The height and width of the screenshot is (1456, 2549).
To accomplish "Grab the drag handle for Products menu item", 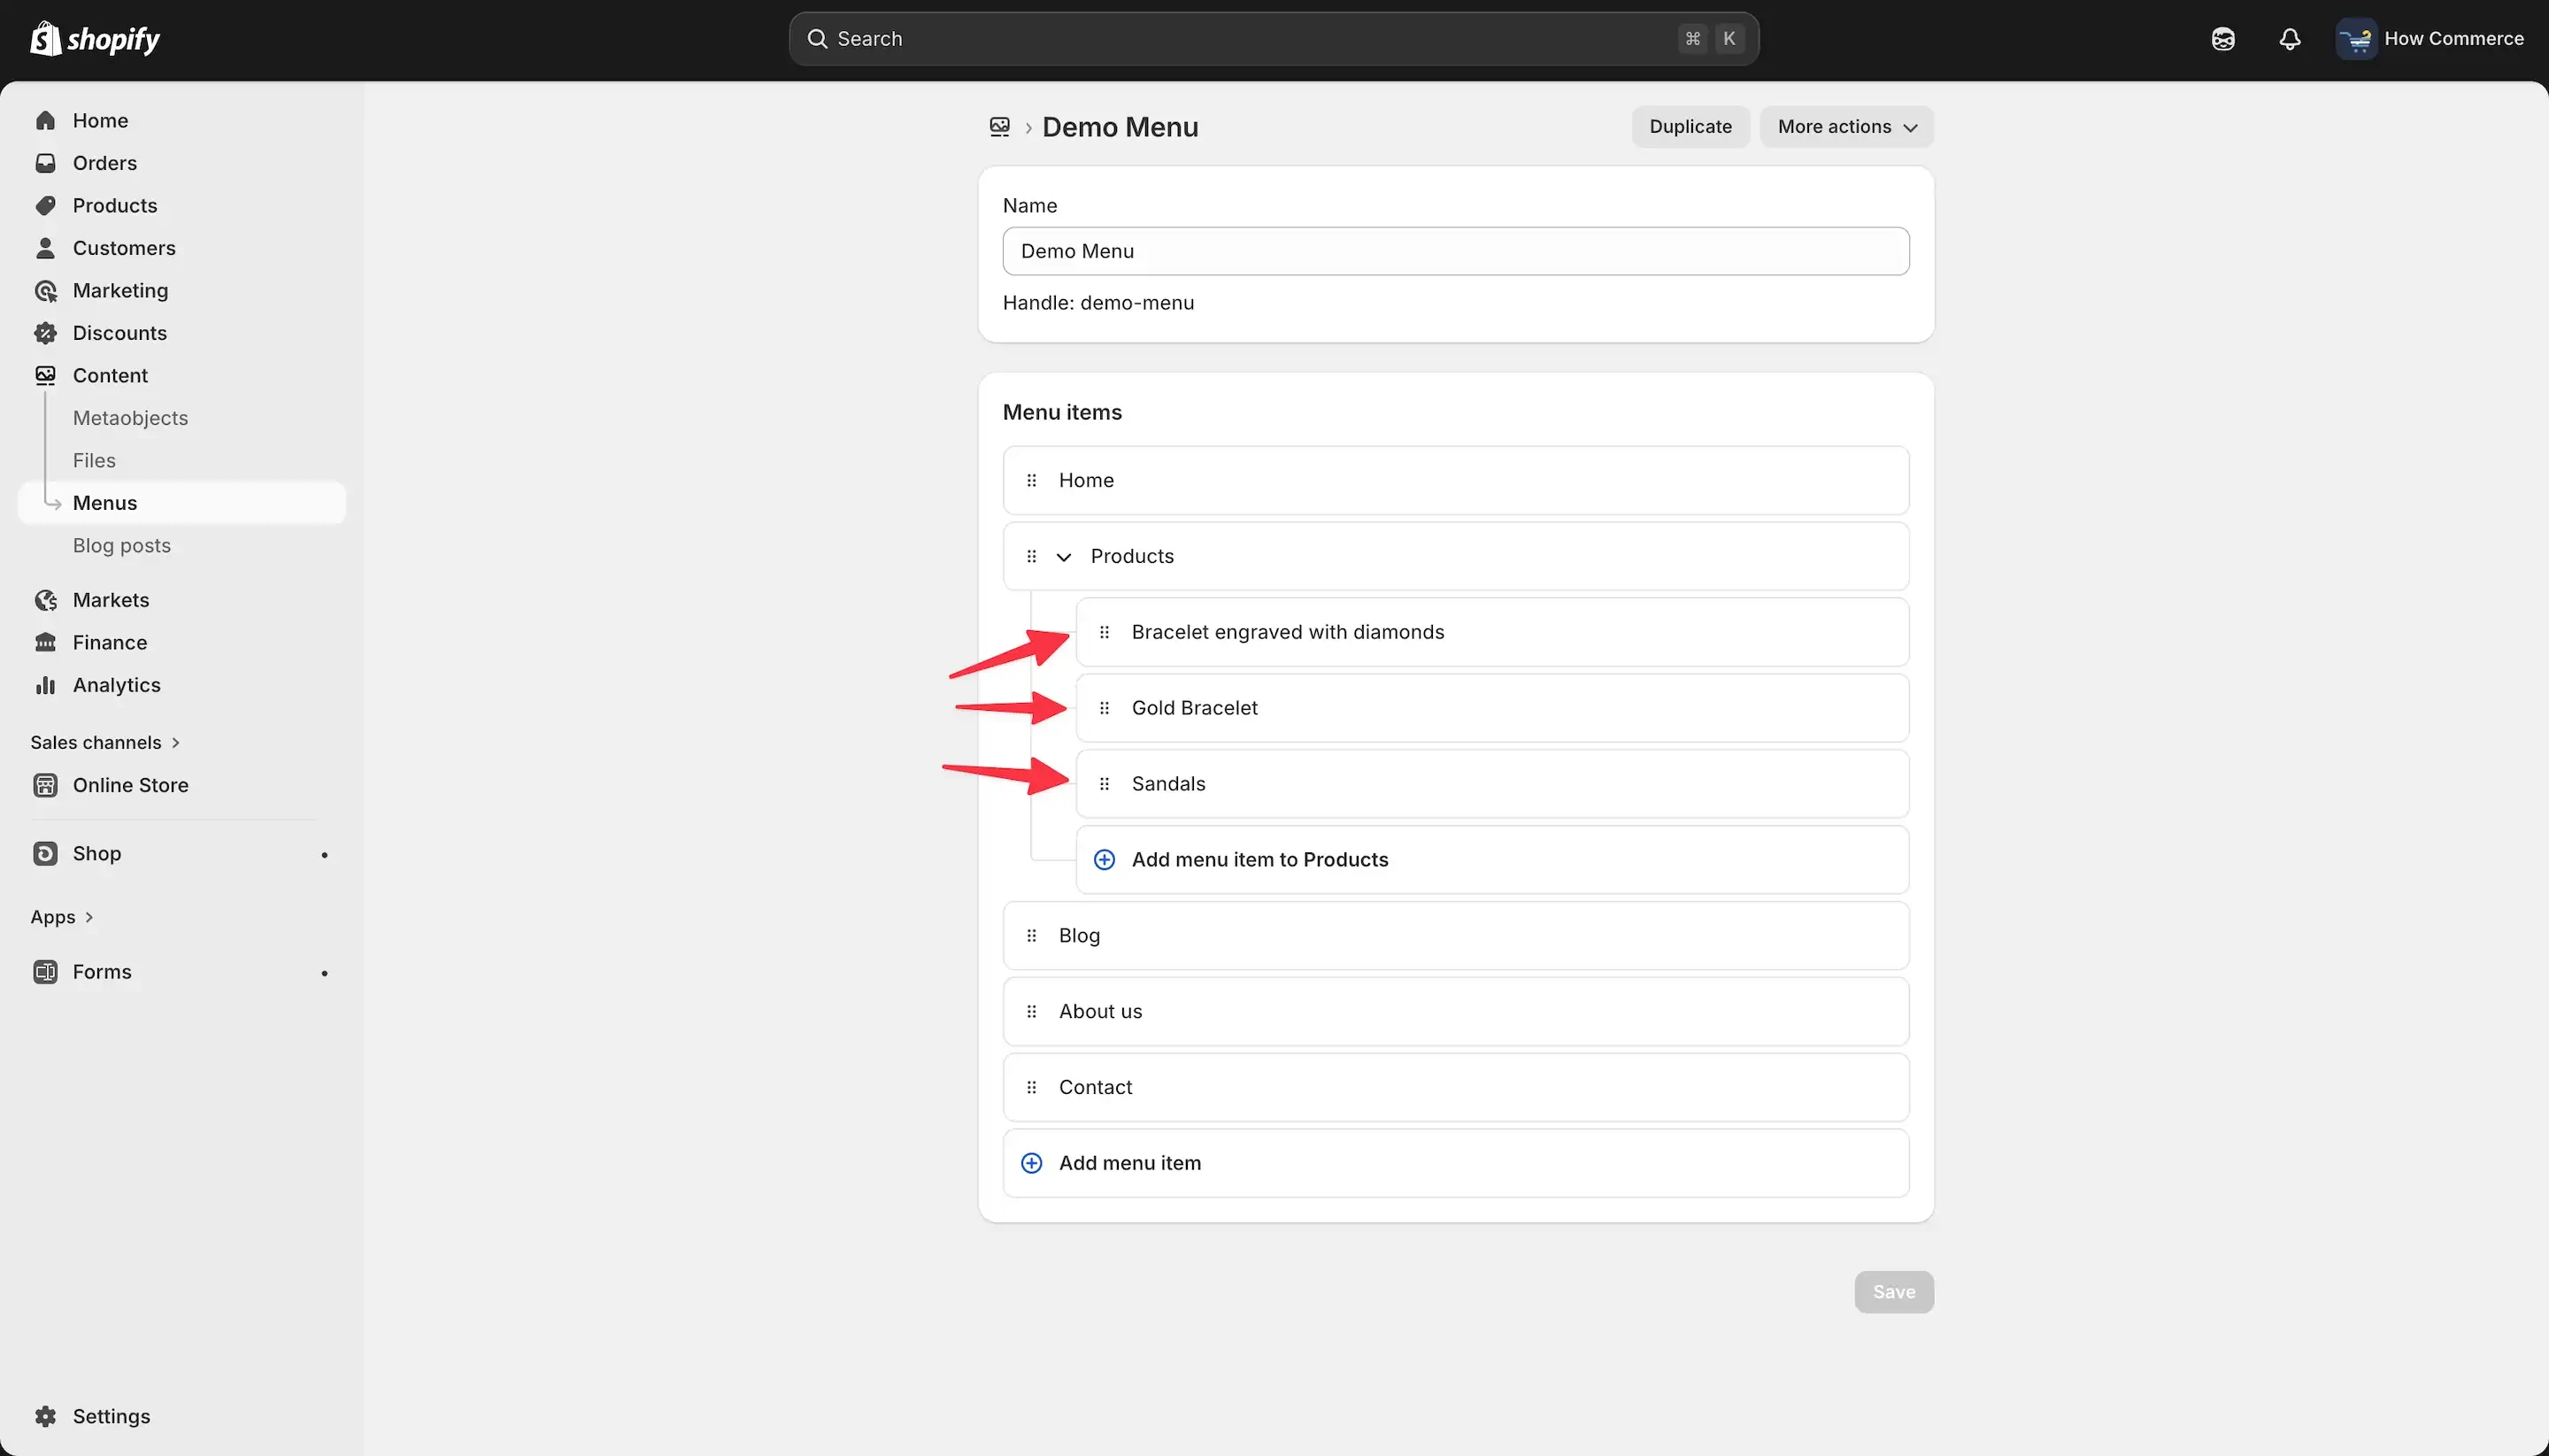I will [1031, 556].
